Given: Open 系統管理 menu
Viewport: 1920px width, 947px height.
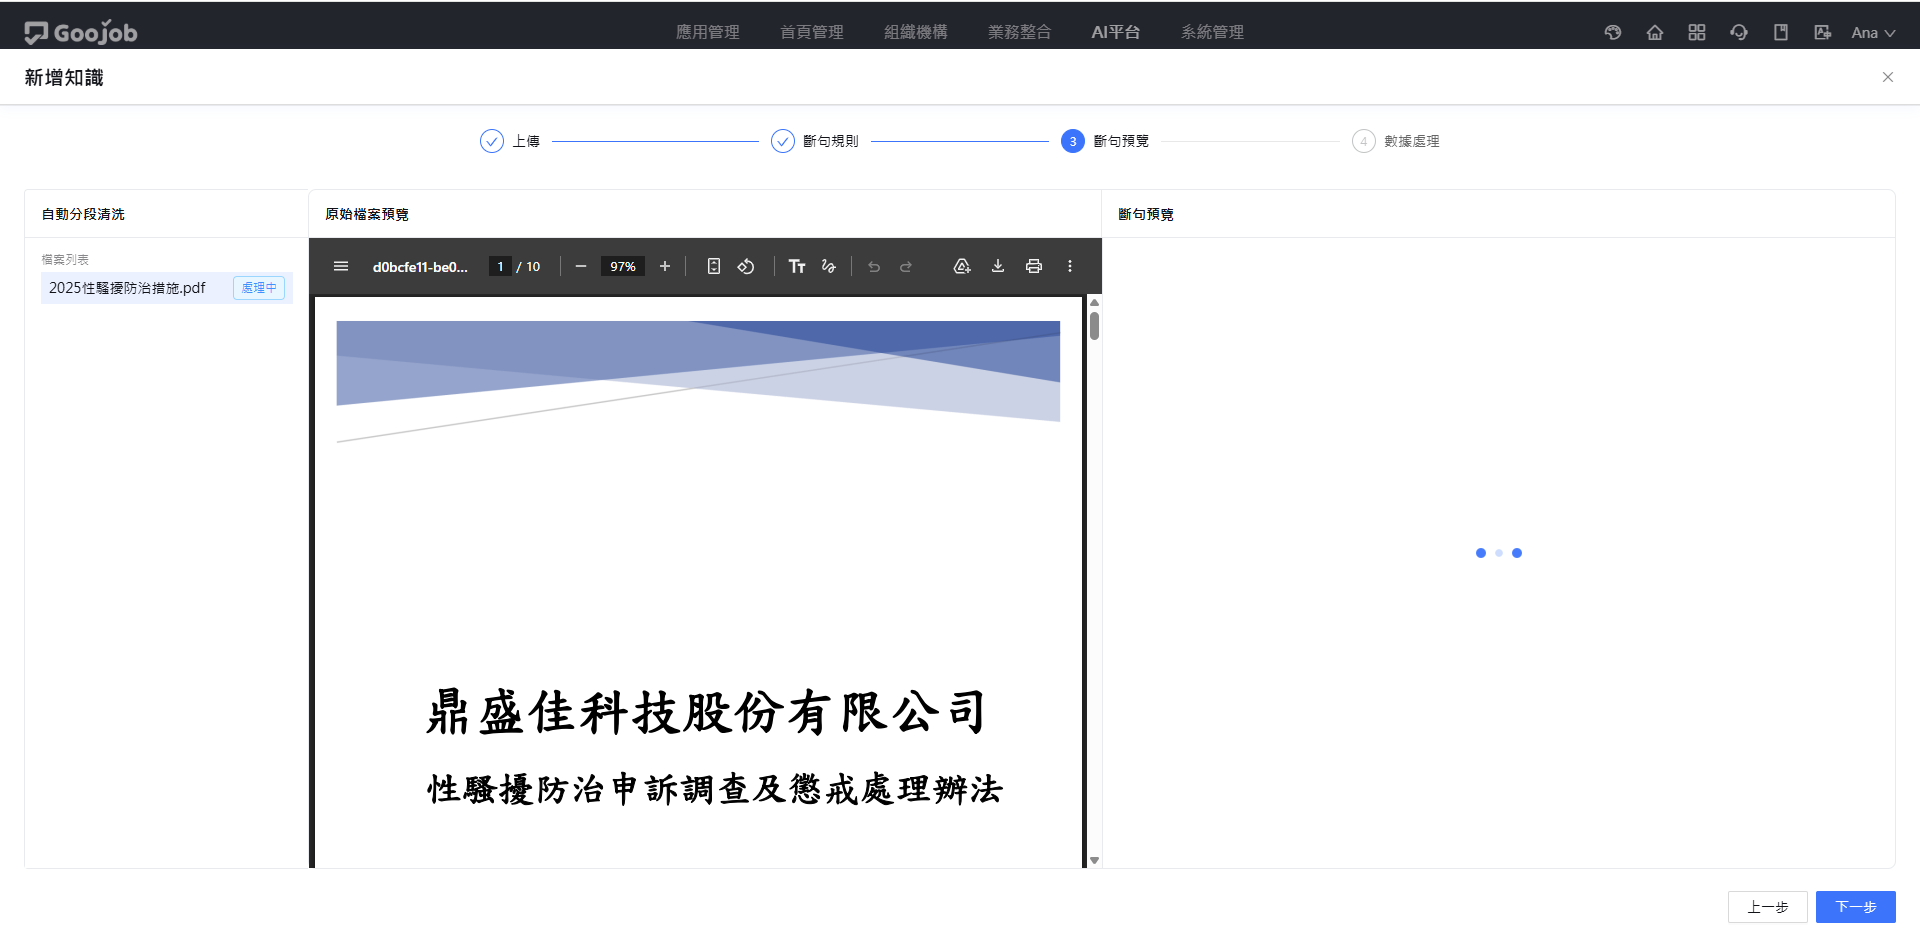Looking at the screenshot, I should tap(1213, 32).
